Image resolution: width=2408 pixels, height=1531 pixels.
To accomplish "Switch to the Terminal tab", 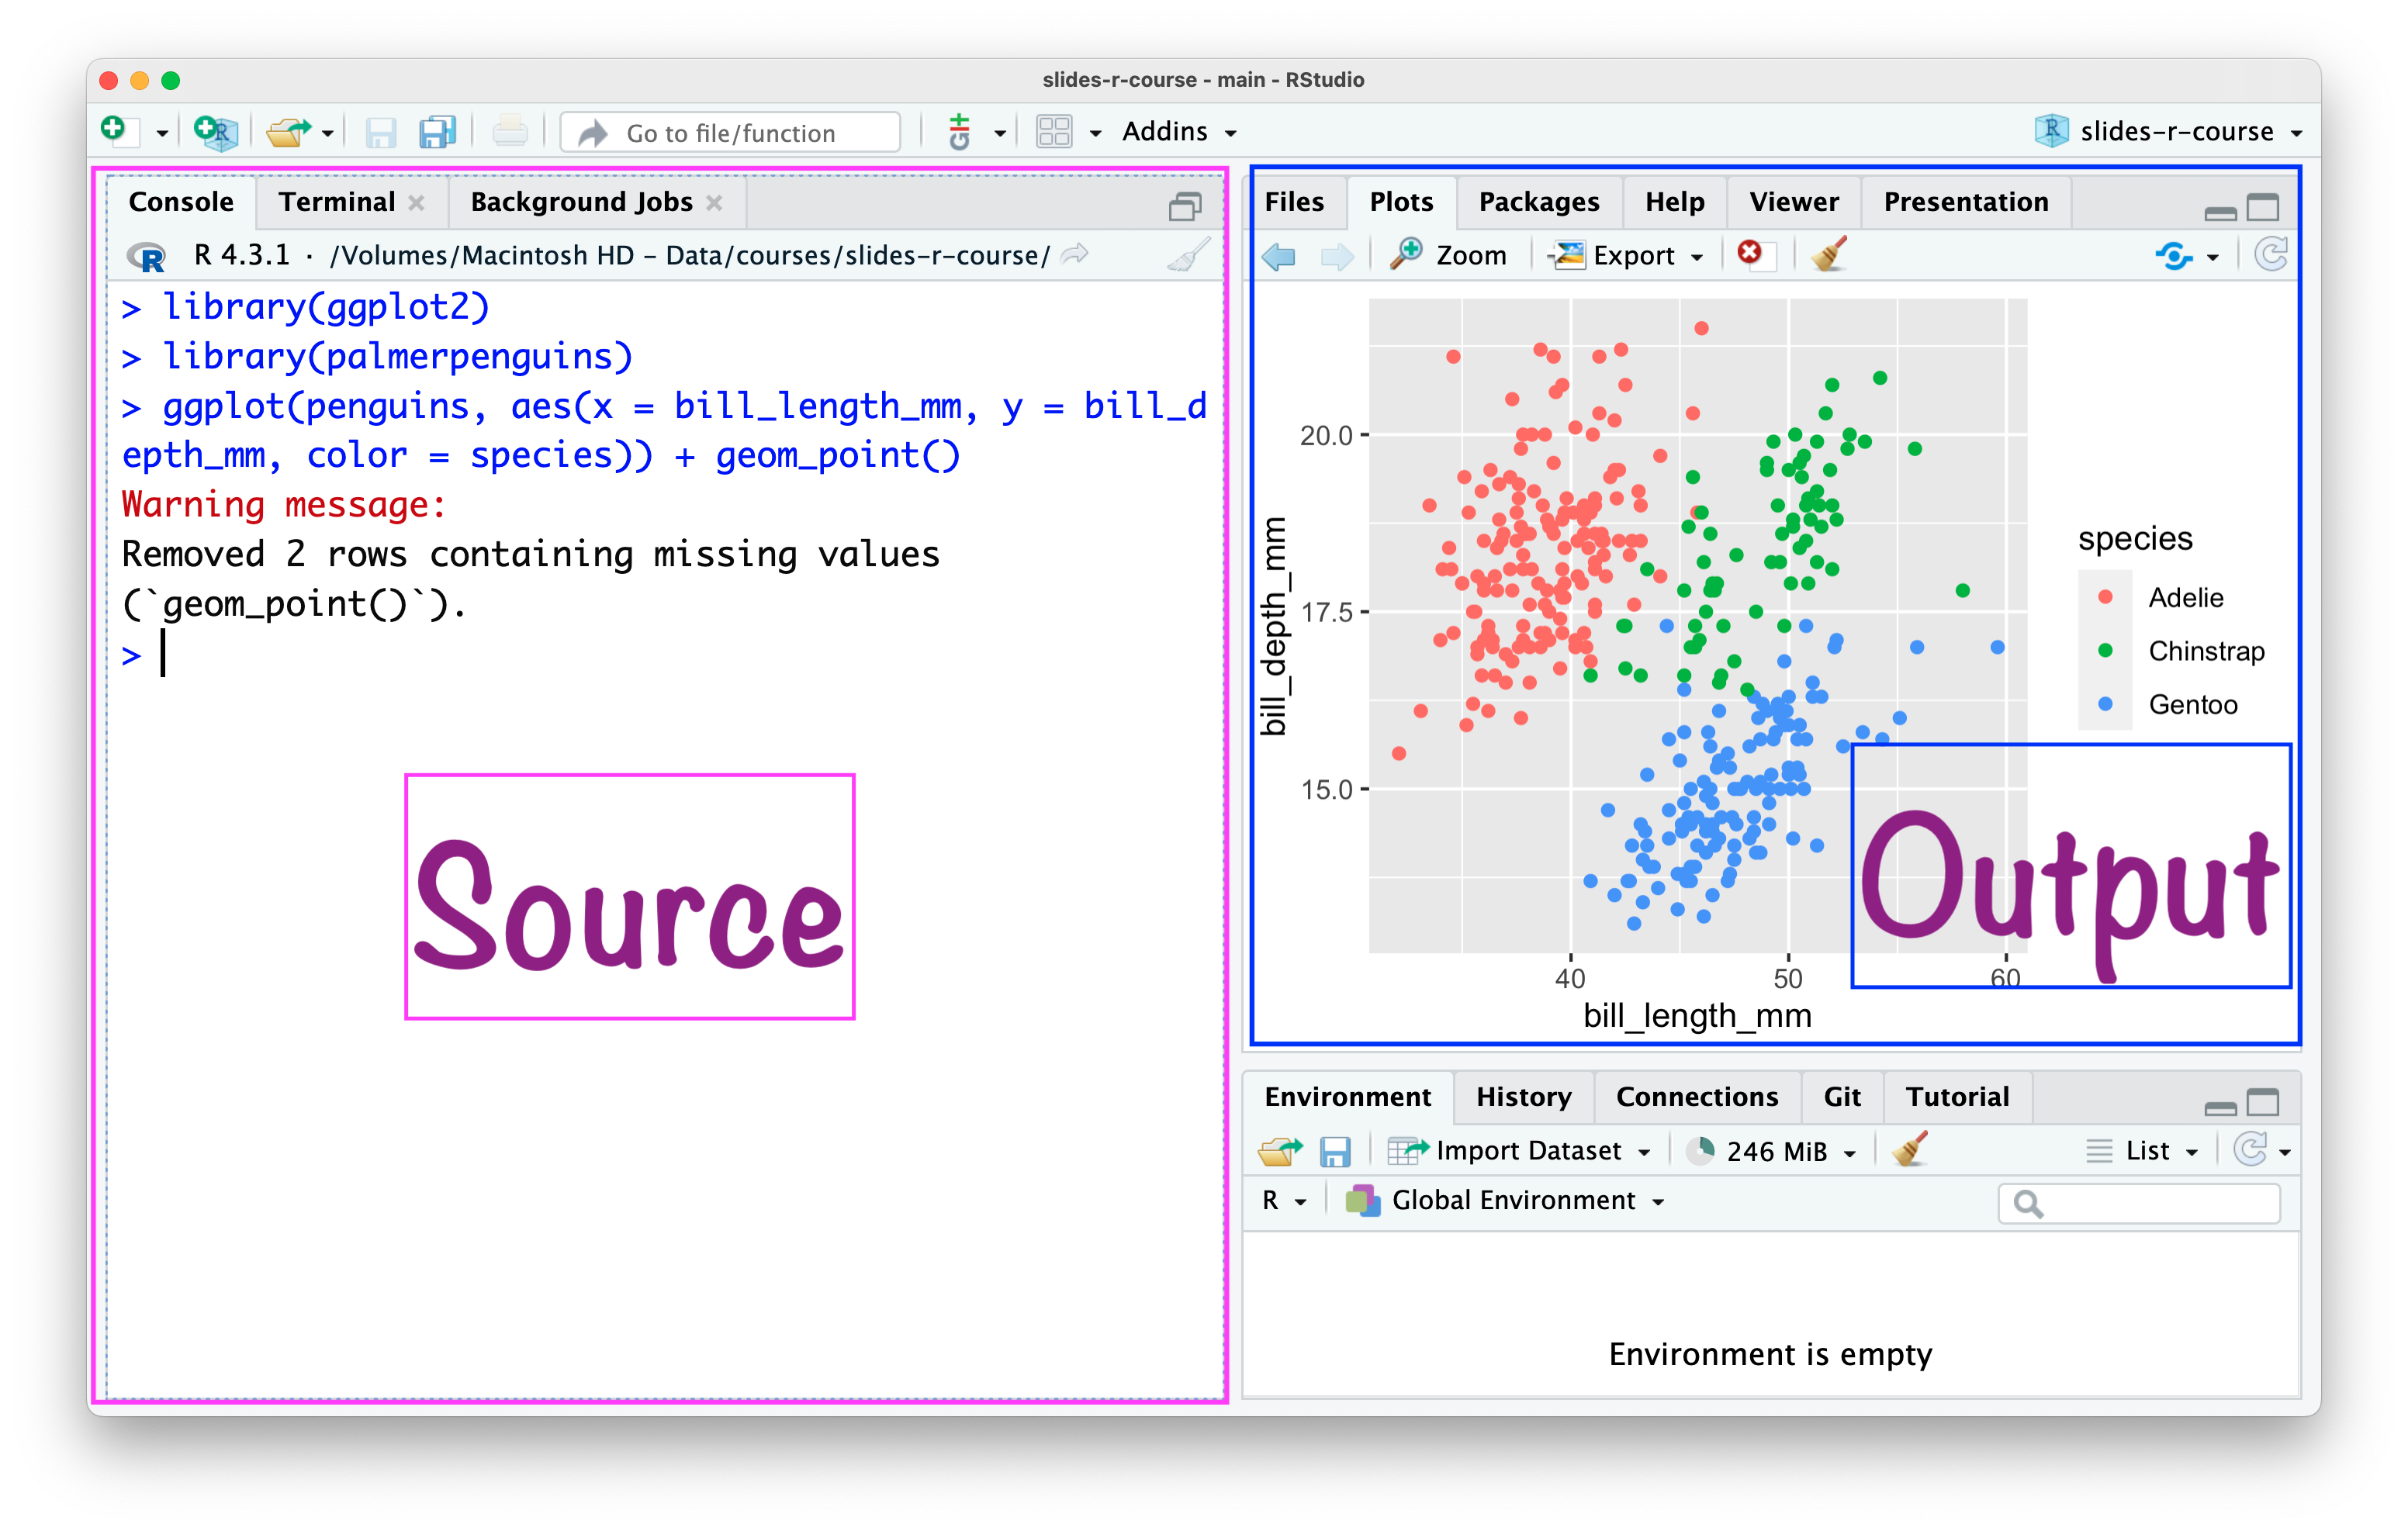I will click(337, 202).
